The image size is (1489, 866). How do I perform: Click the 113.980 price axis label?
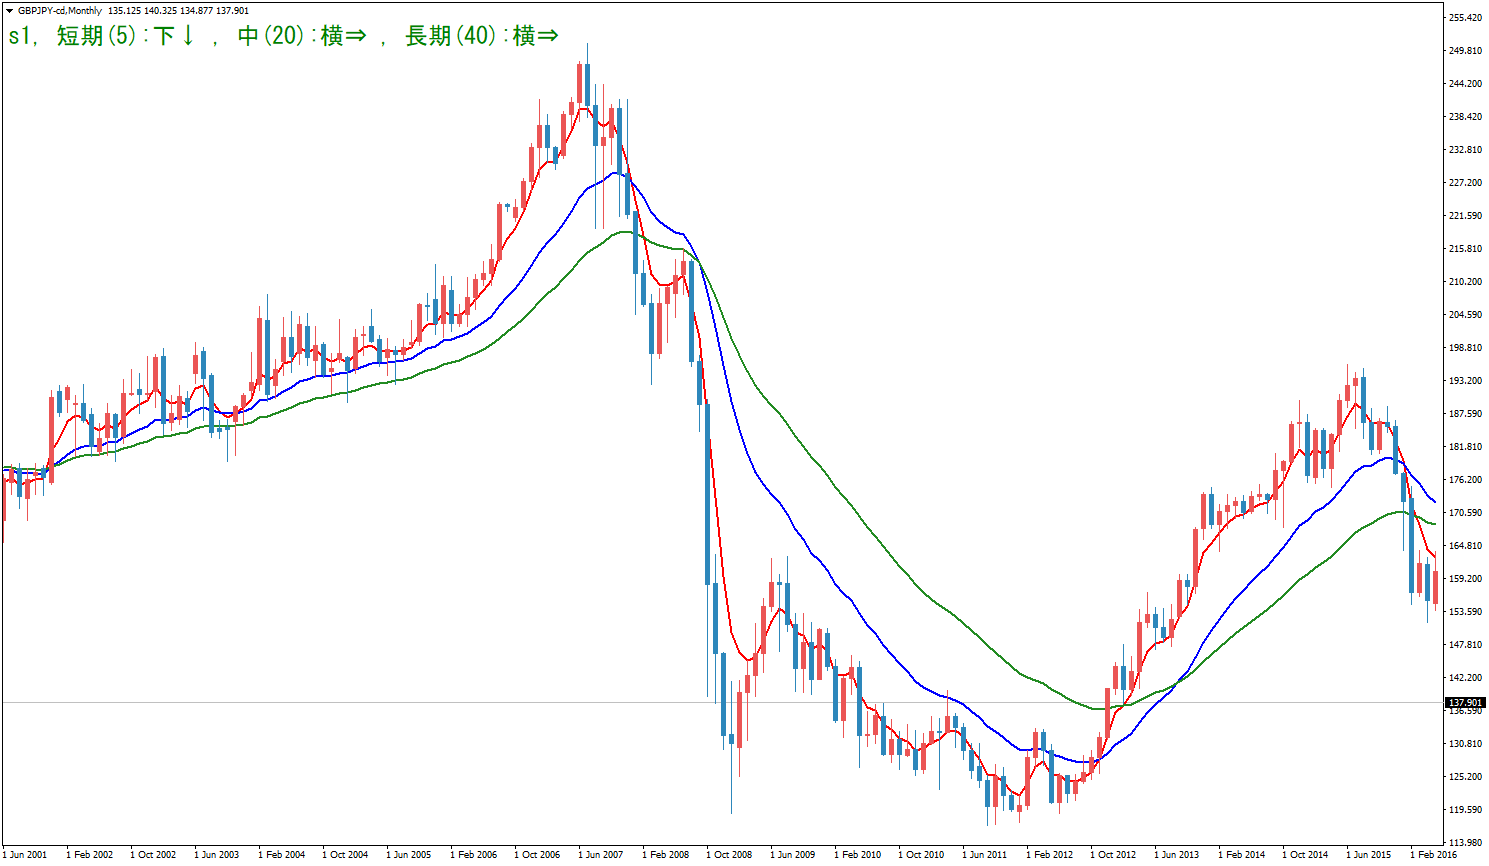pyautogui.click(x=1465, y=843)
